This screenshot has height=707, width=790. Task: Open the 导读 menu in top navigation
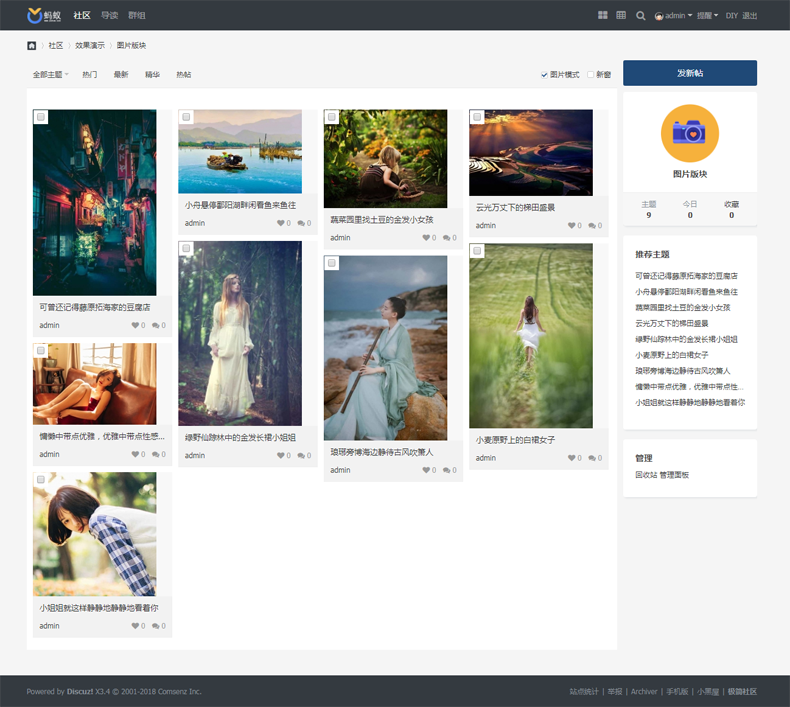[x=110, y=15]
